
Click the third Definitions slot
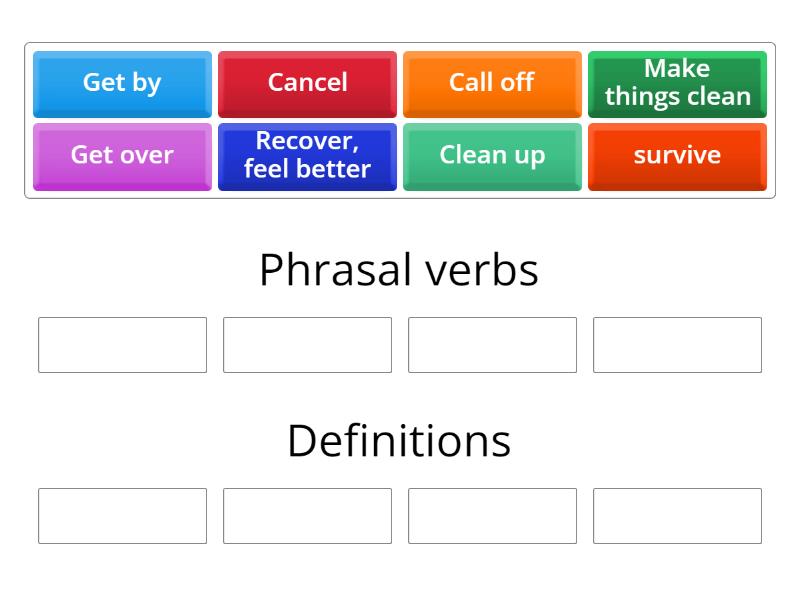492,516
